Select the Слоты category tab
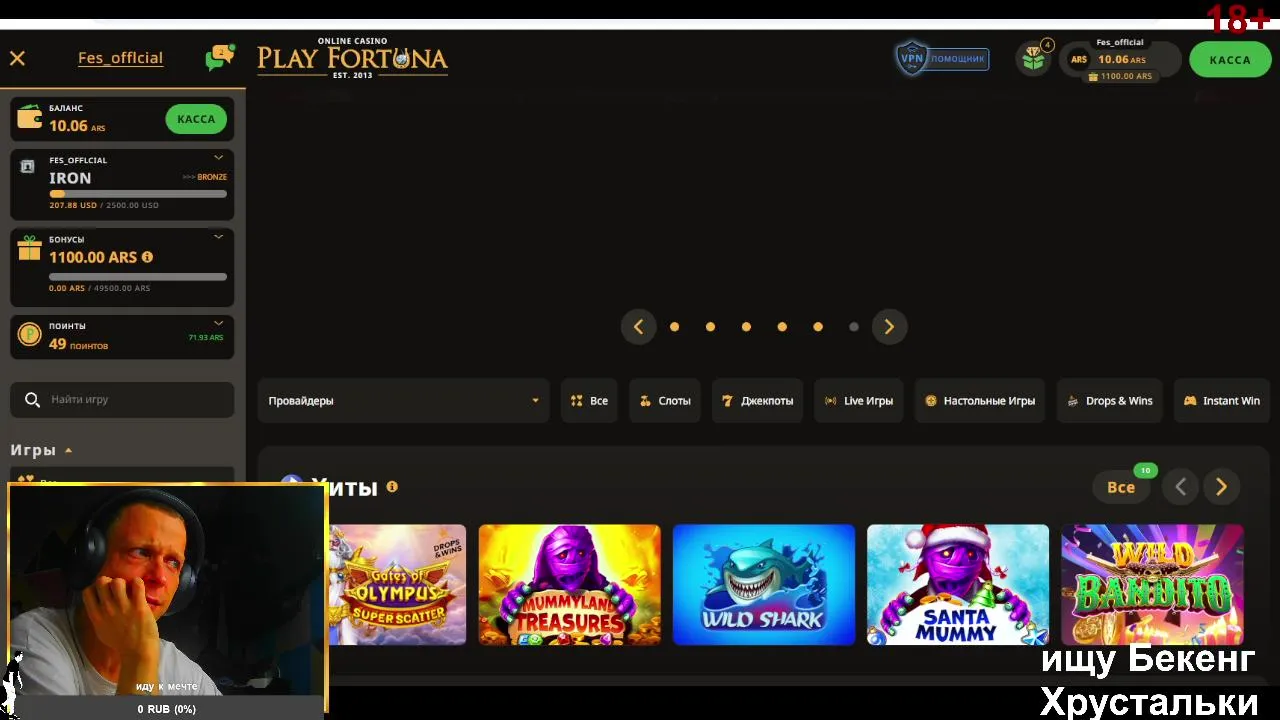1280x720 pixels. coord(665,400)
